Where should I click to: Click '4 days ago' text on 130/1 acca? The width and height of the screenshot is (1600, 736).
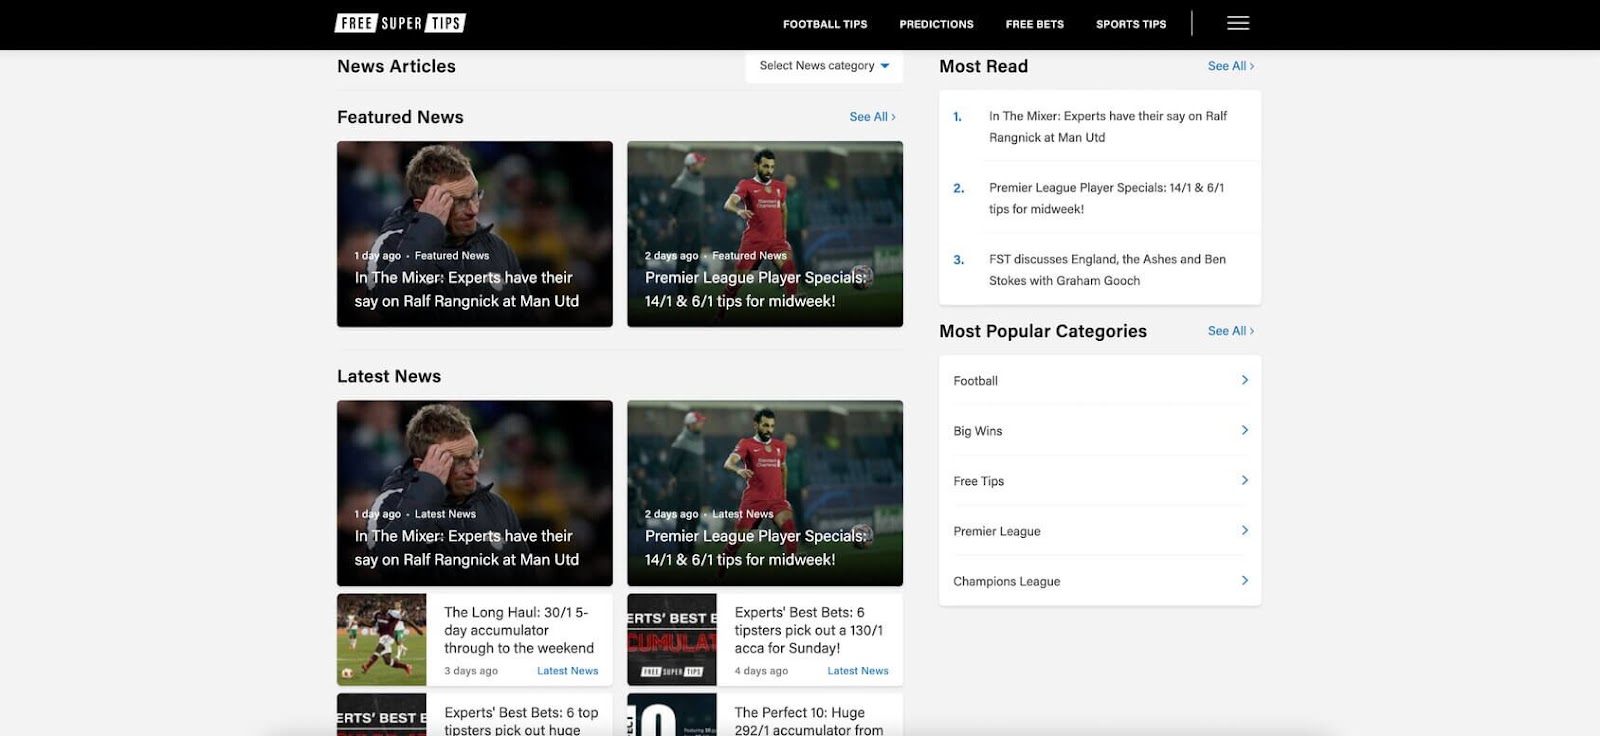click(x=761, y=671)
